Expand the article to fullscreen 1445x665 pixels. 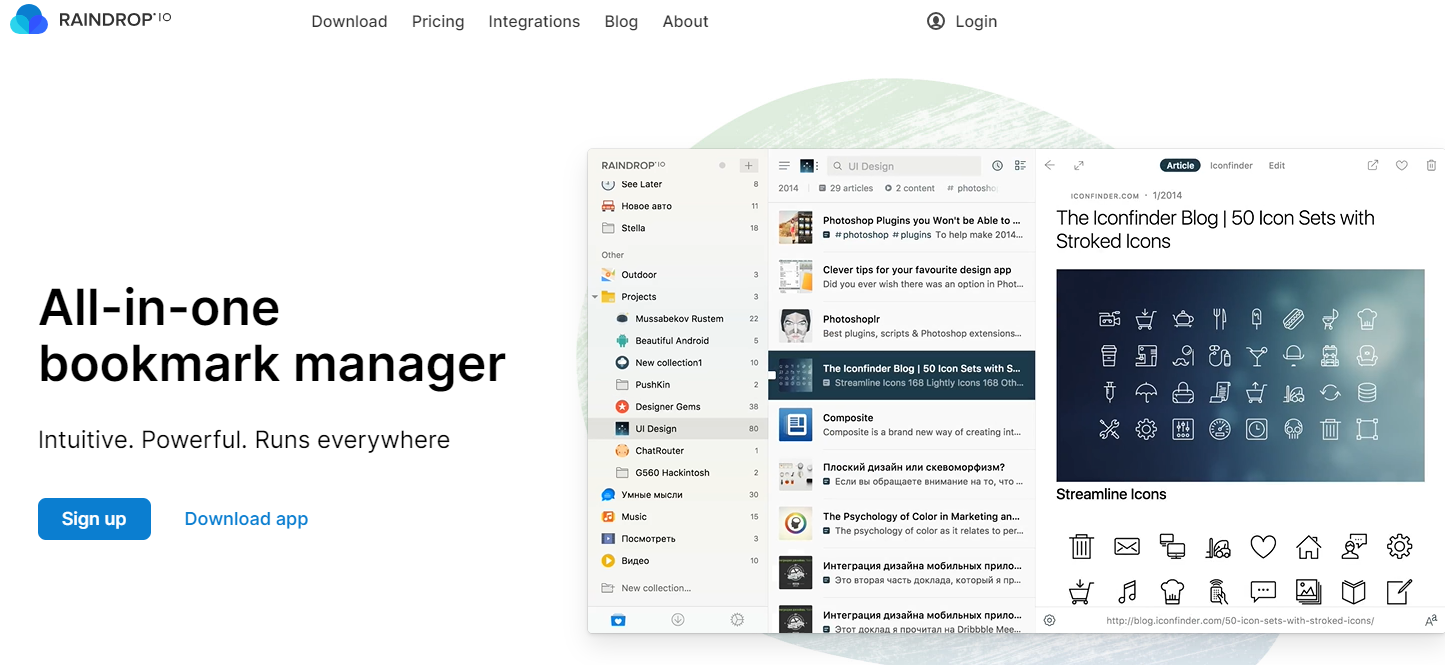pyautogui.click(x=1079, y=166)
